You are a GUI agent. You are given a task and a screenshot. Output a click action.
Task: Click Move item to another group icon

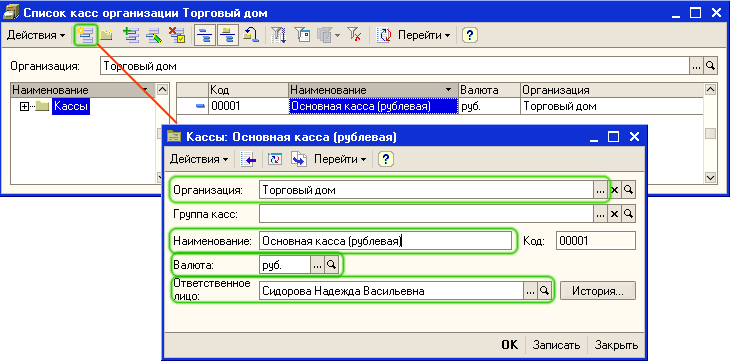pyautogui.click(x=252, y=35)
